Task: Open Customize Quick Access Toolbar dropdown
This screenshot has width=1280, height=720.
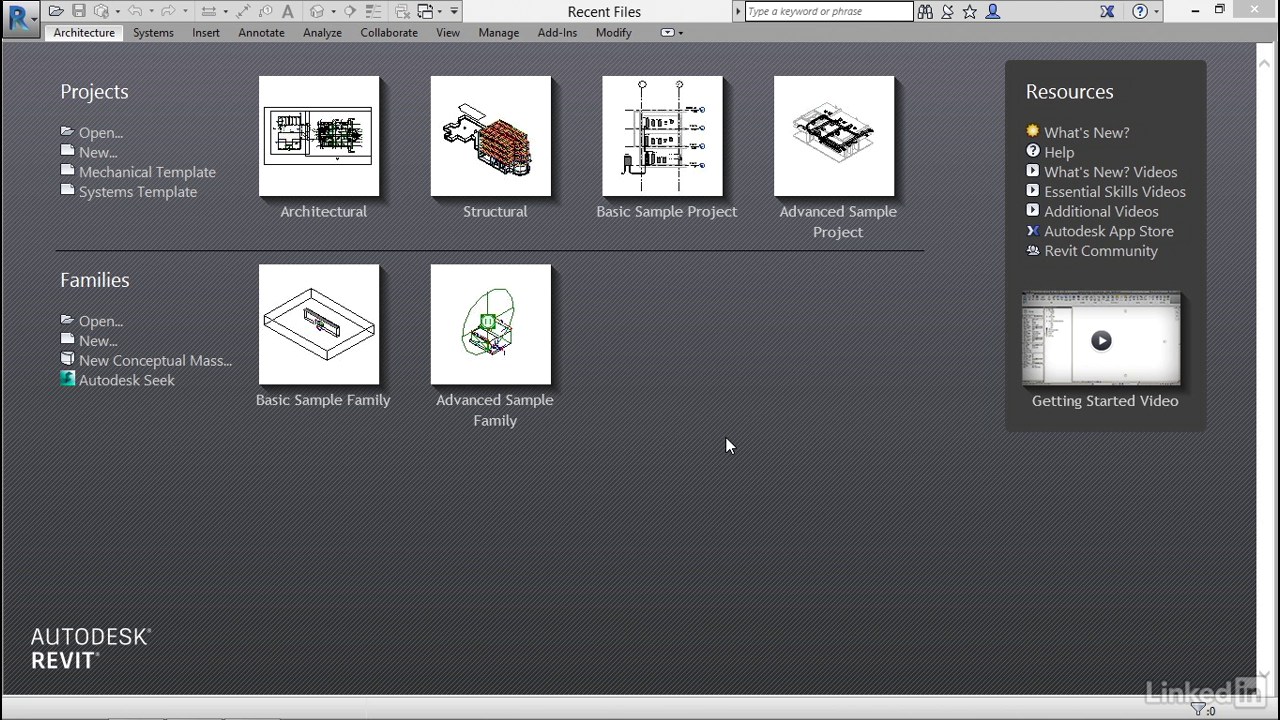Action: [454, 12]
